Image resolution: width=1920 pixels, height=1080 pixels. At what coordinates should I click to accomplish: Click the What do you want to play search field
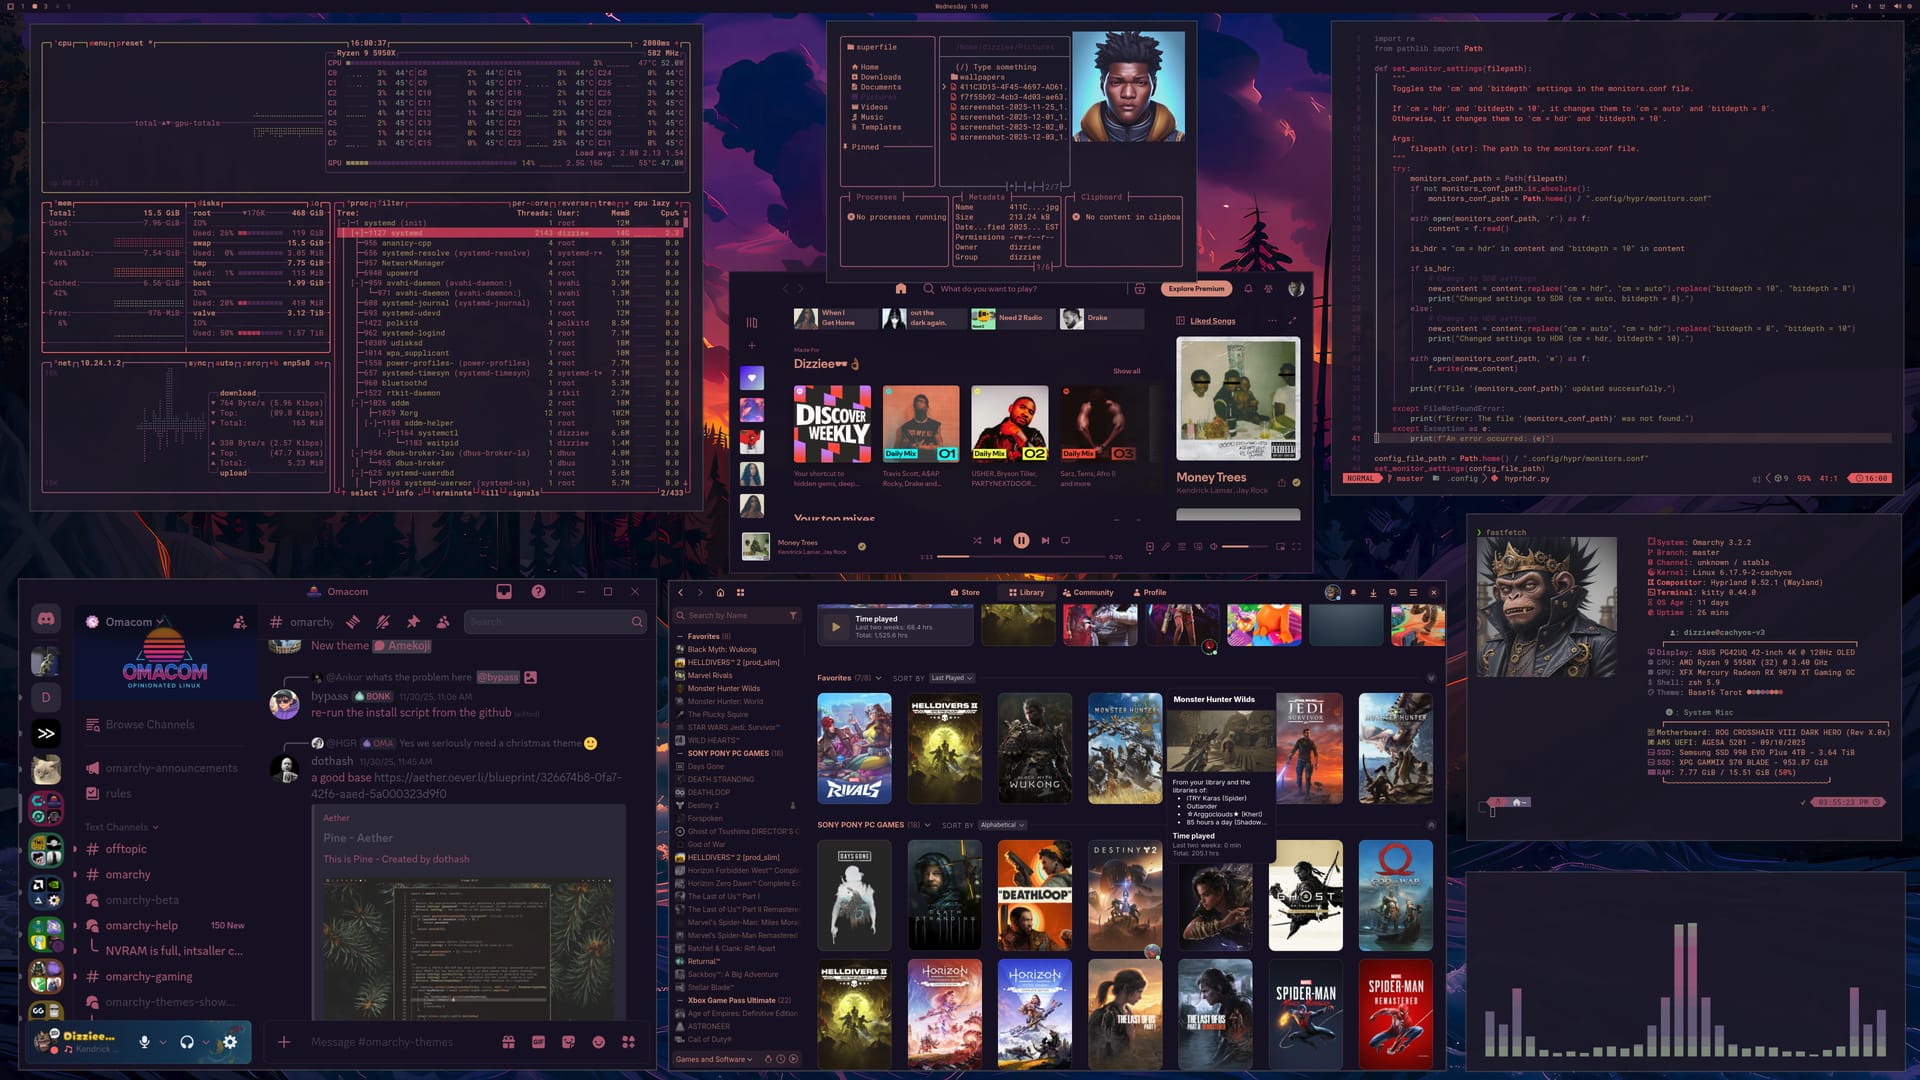click(x=1010, y=288)
